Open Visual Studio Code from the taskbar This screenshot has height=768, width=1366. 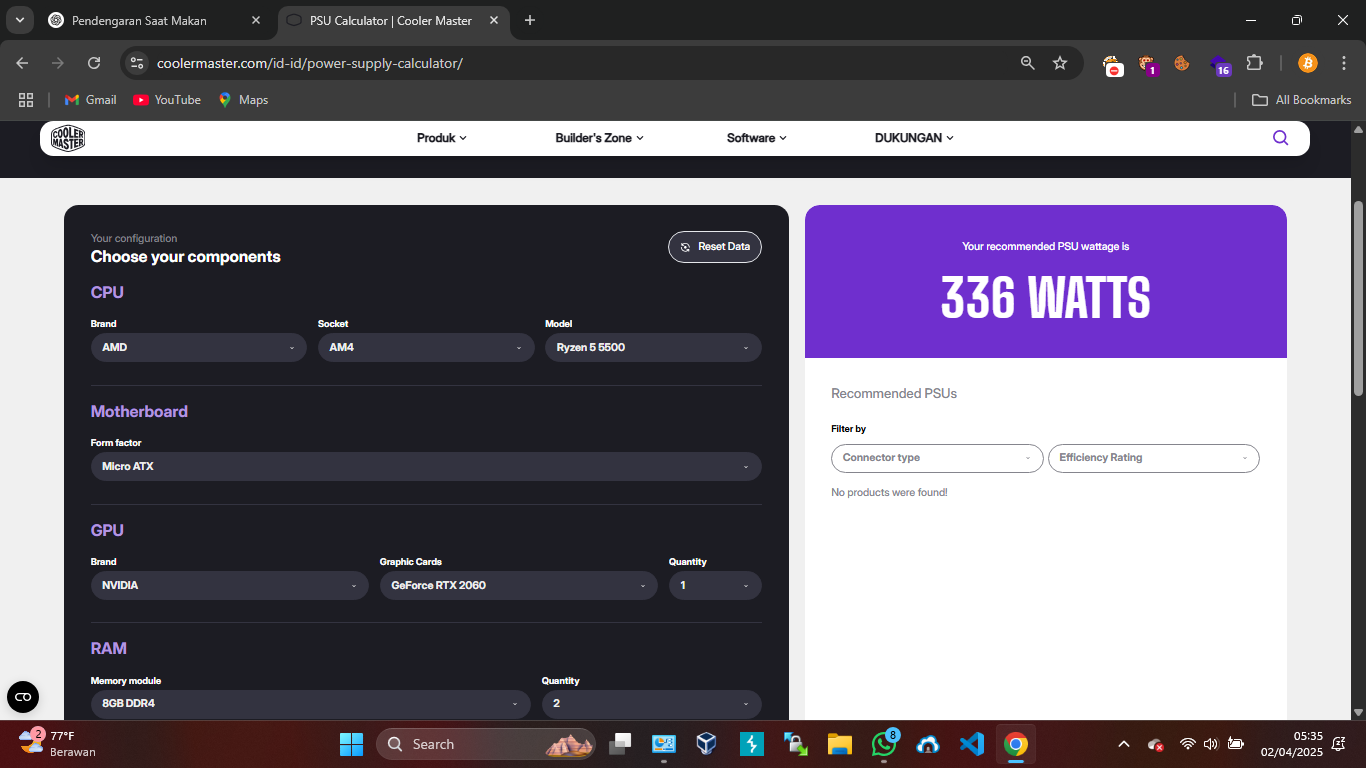971,744
